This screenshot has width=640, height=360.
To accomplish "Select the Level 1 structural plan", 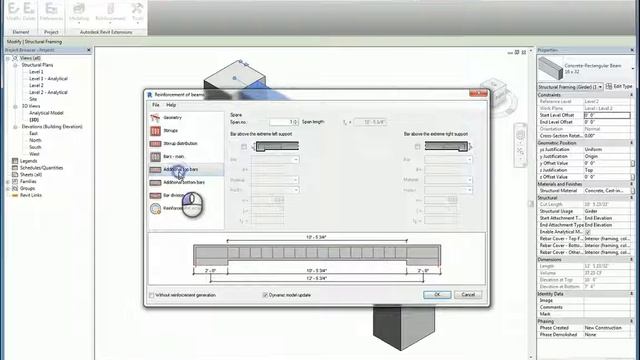I will pyautogui.click(x=36, y=72).
